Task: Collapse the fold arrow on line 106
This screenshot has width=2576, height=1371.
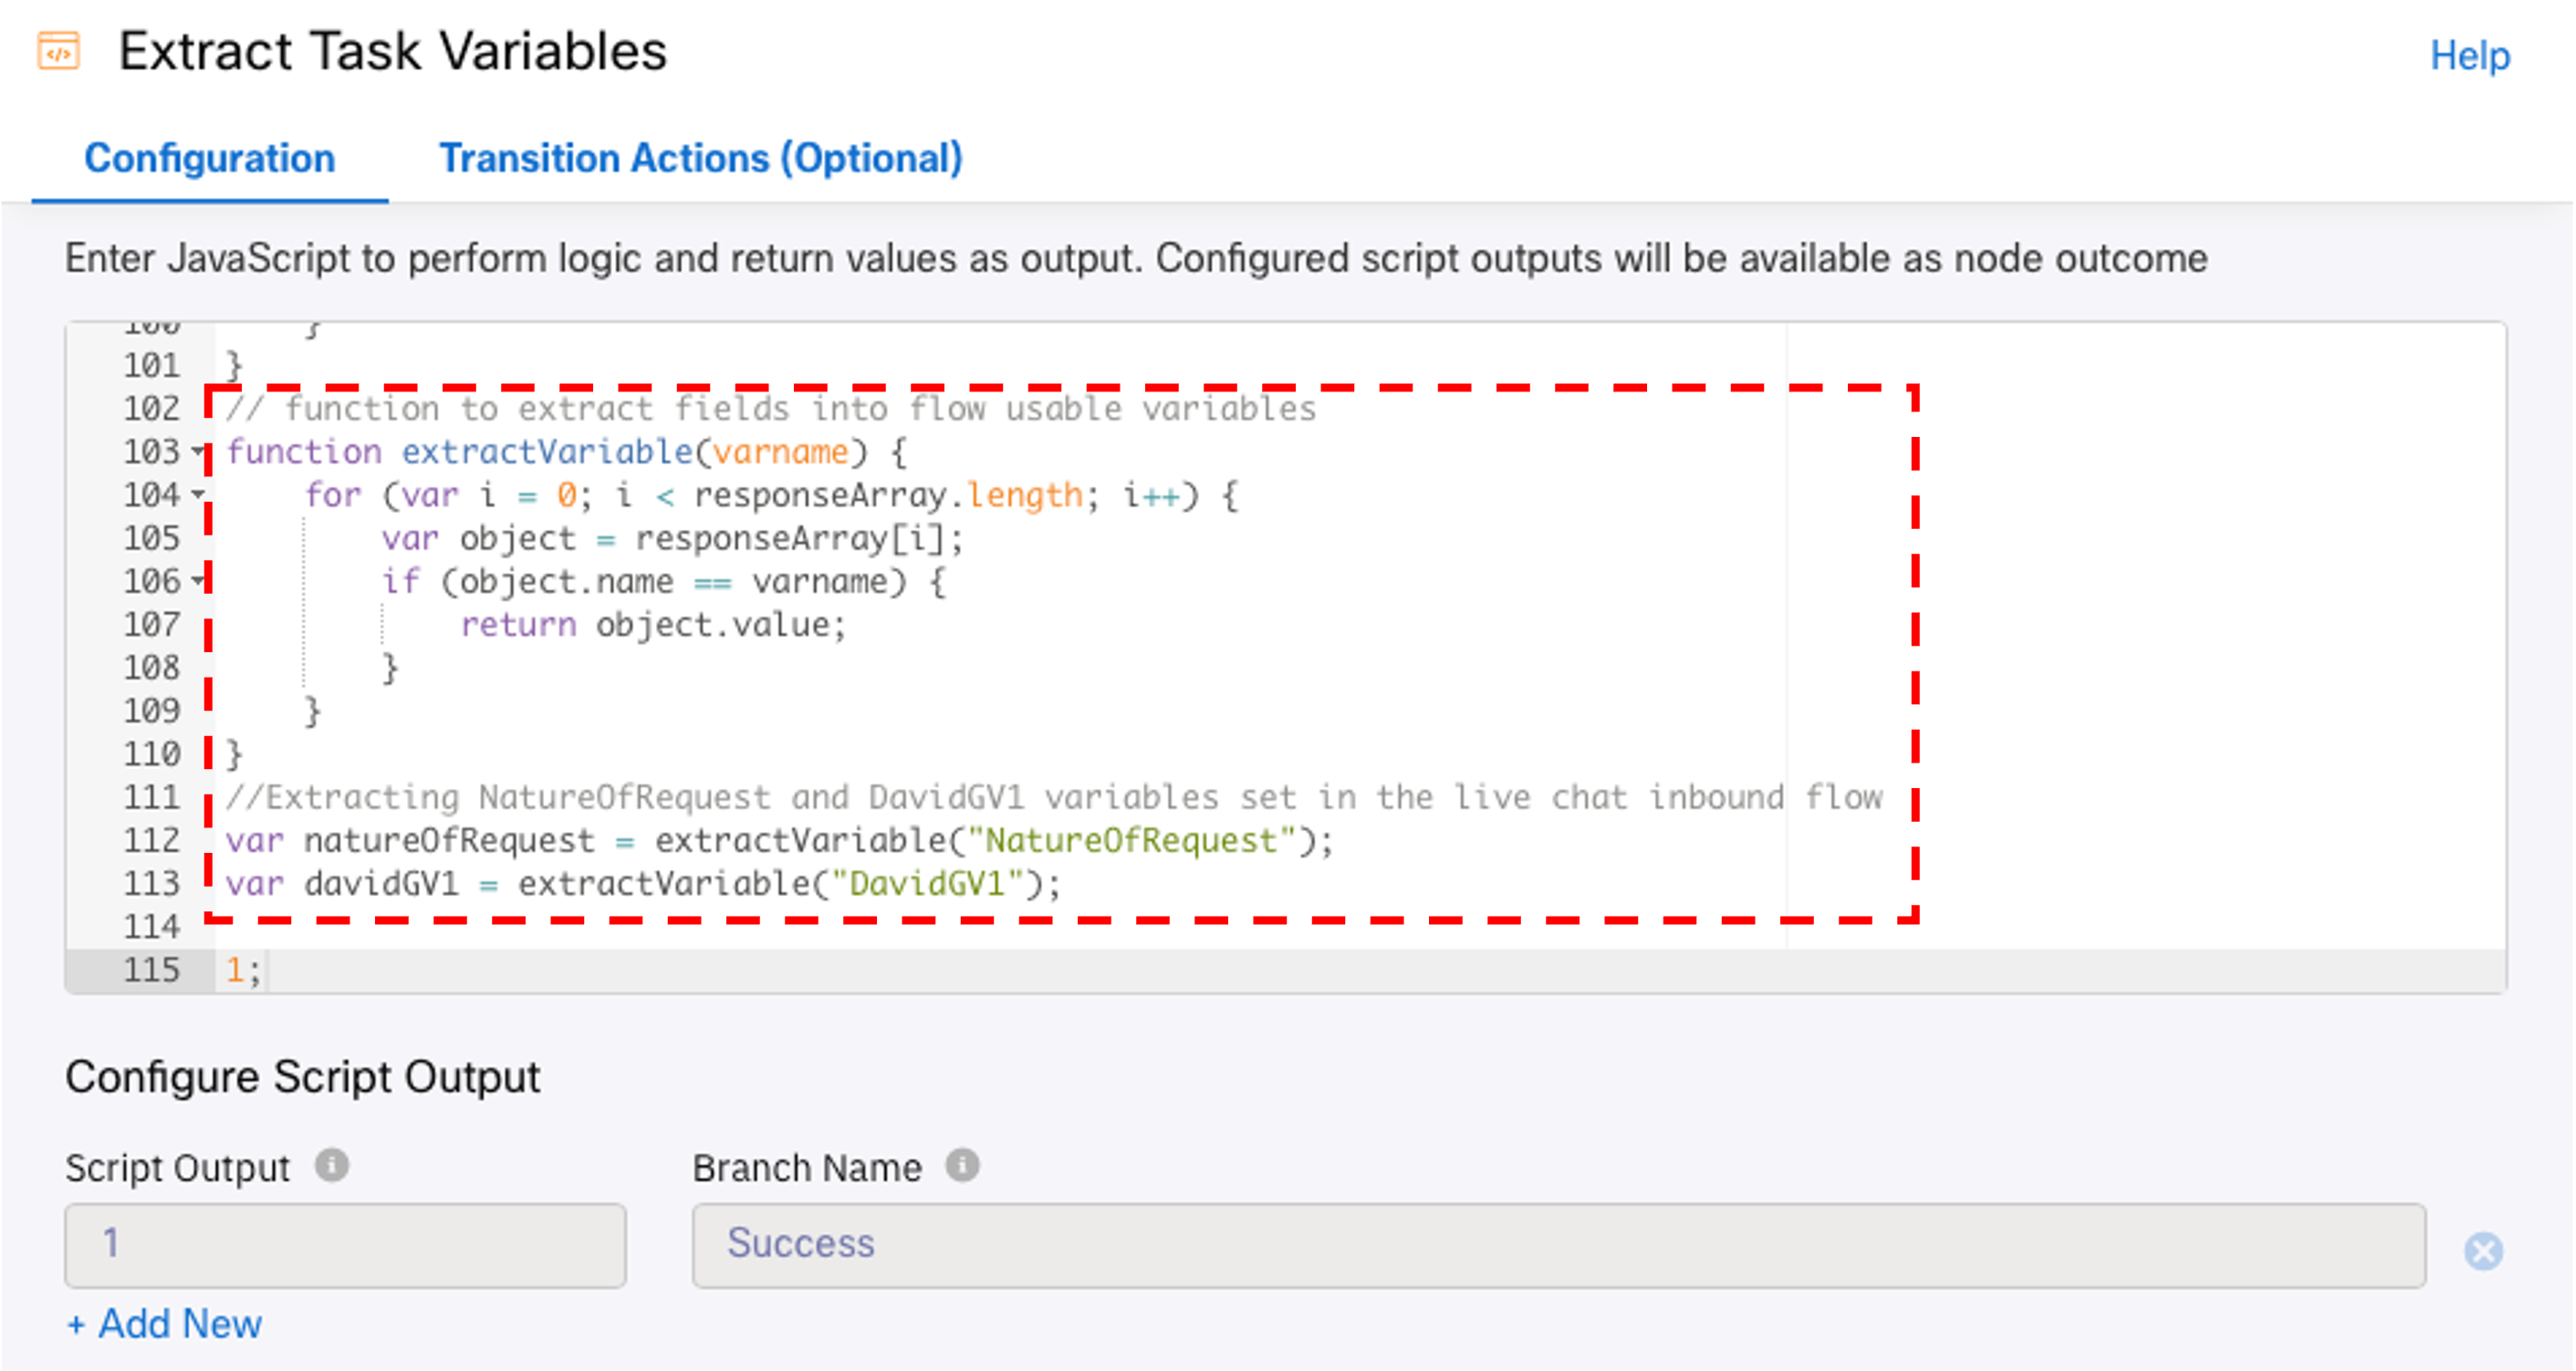Action: tap(198, 580)
